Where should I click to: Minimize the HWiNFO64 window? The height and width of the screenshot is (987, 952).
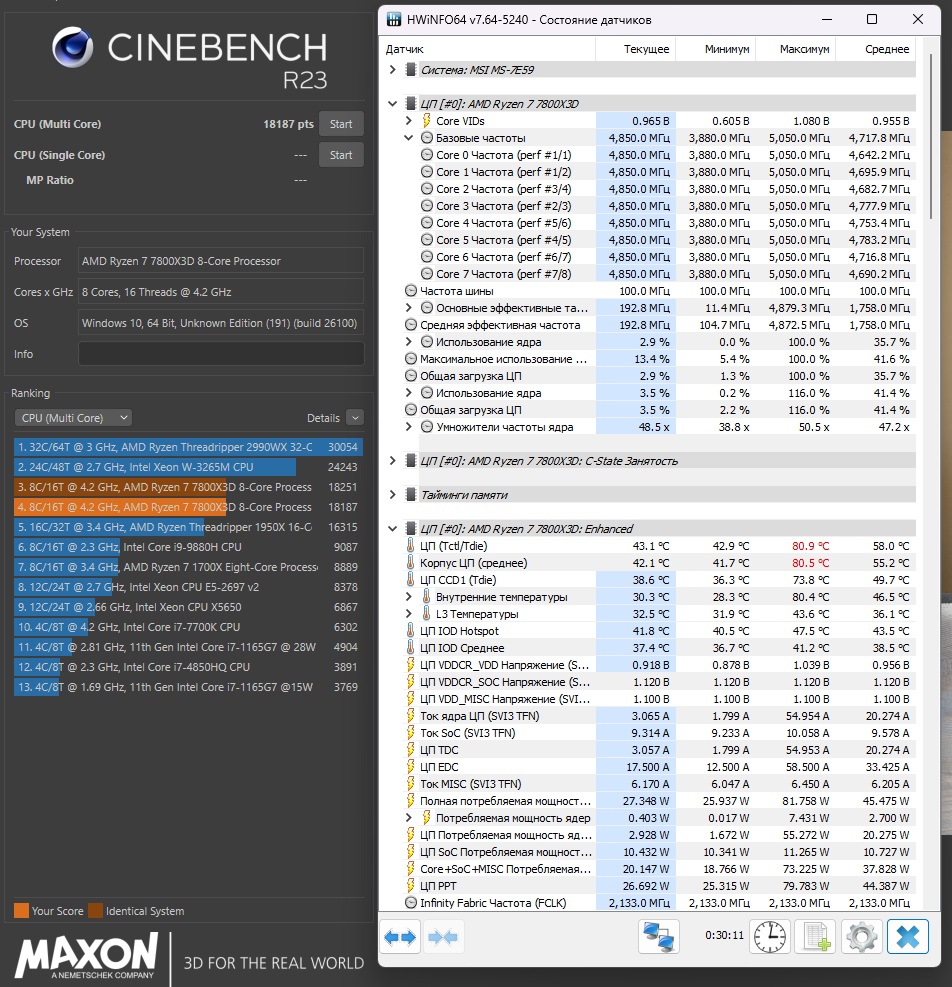pos(827,20)
